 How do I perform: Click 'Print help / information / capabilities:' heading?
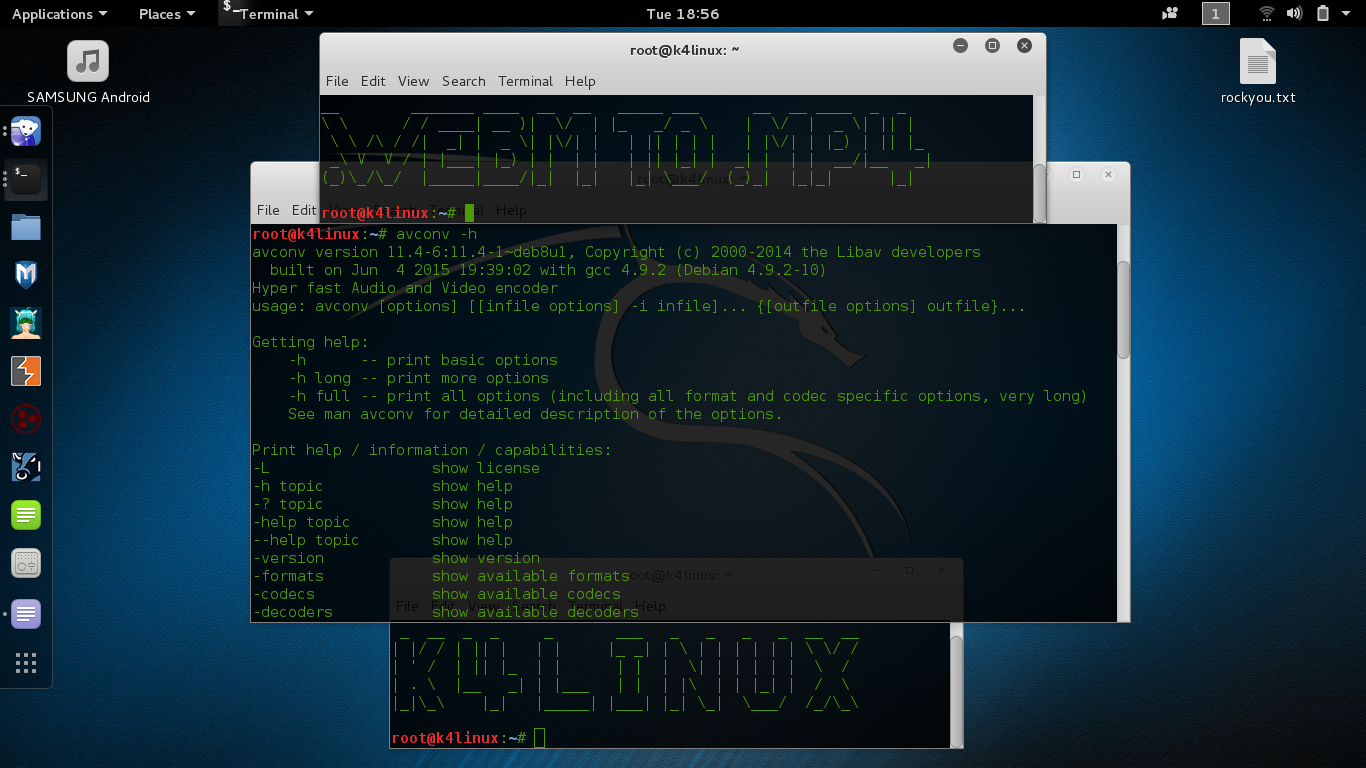[432, 450]
